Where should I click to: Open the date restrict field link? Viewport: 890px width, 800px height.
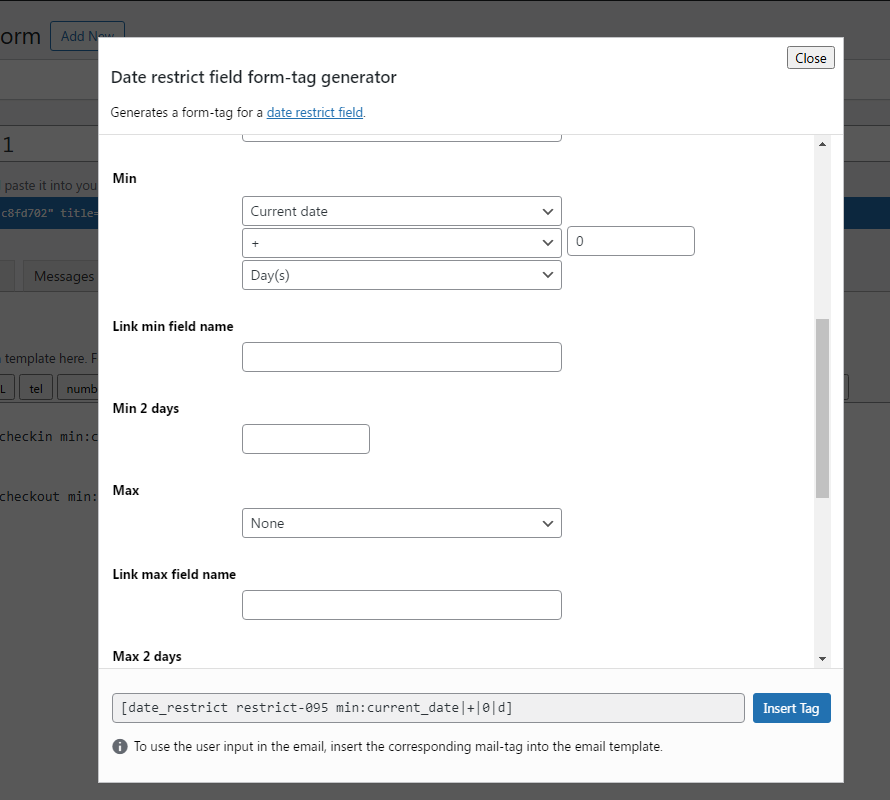314,112
